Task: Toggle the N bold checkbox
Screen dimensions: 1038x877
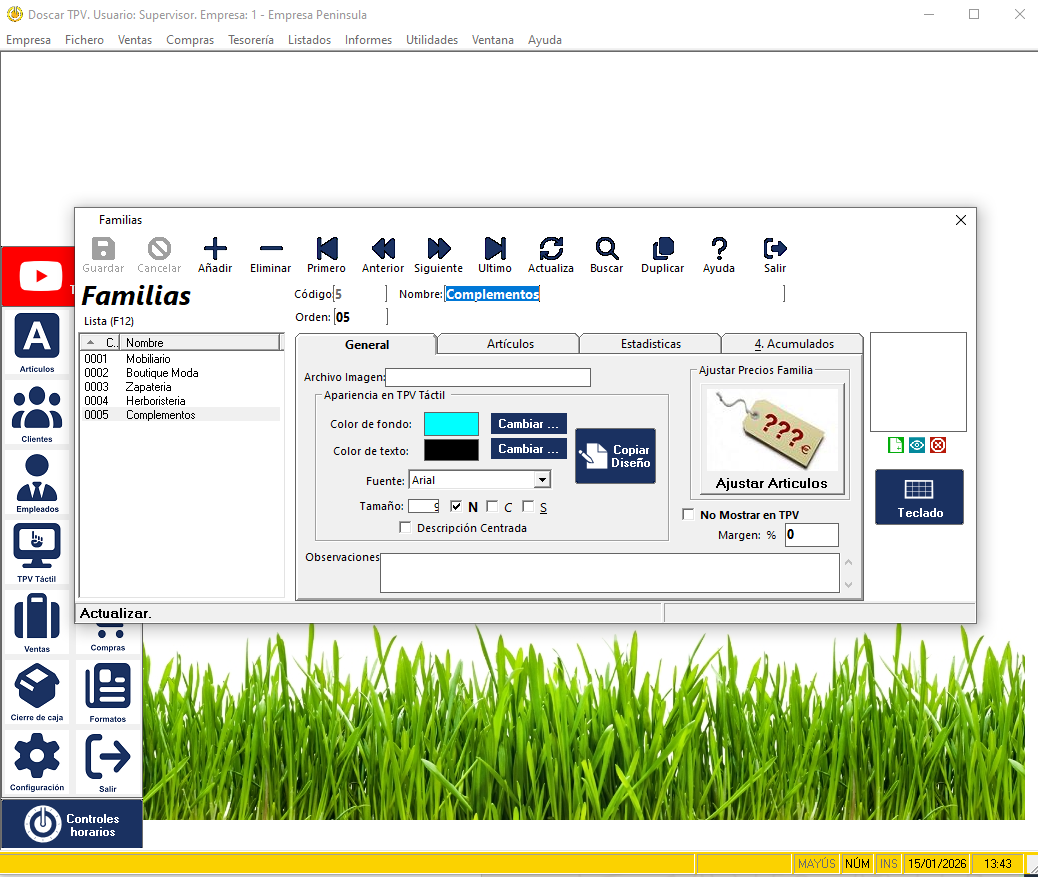Action: click(x=457, y=506)
